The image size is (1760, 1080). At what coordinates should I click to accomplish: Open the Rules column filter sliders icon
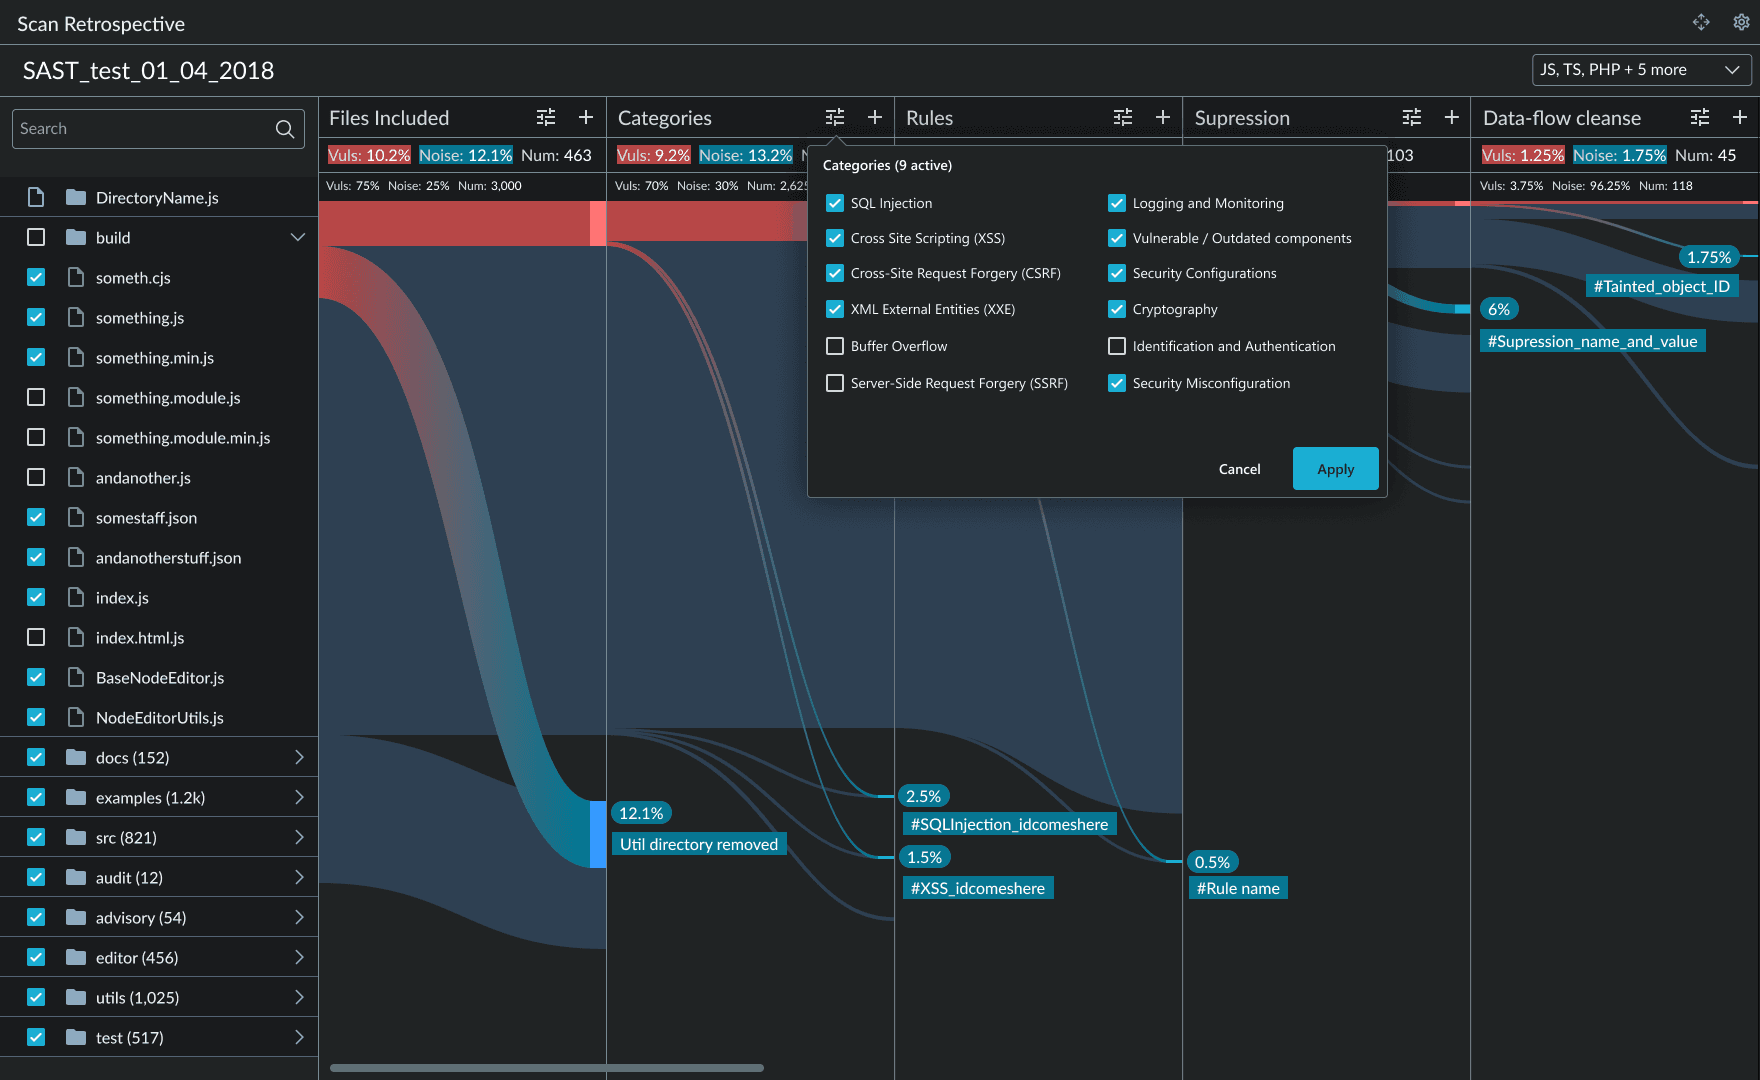click(1123, 117)
